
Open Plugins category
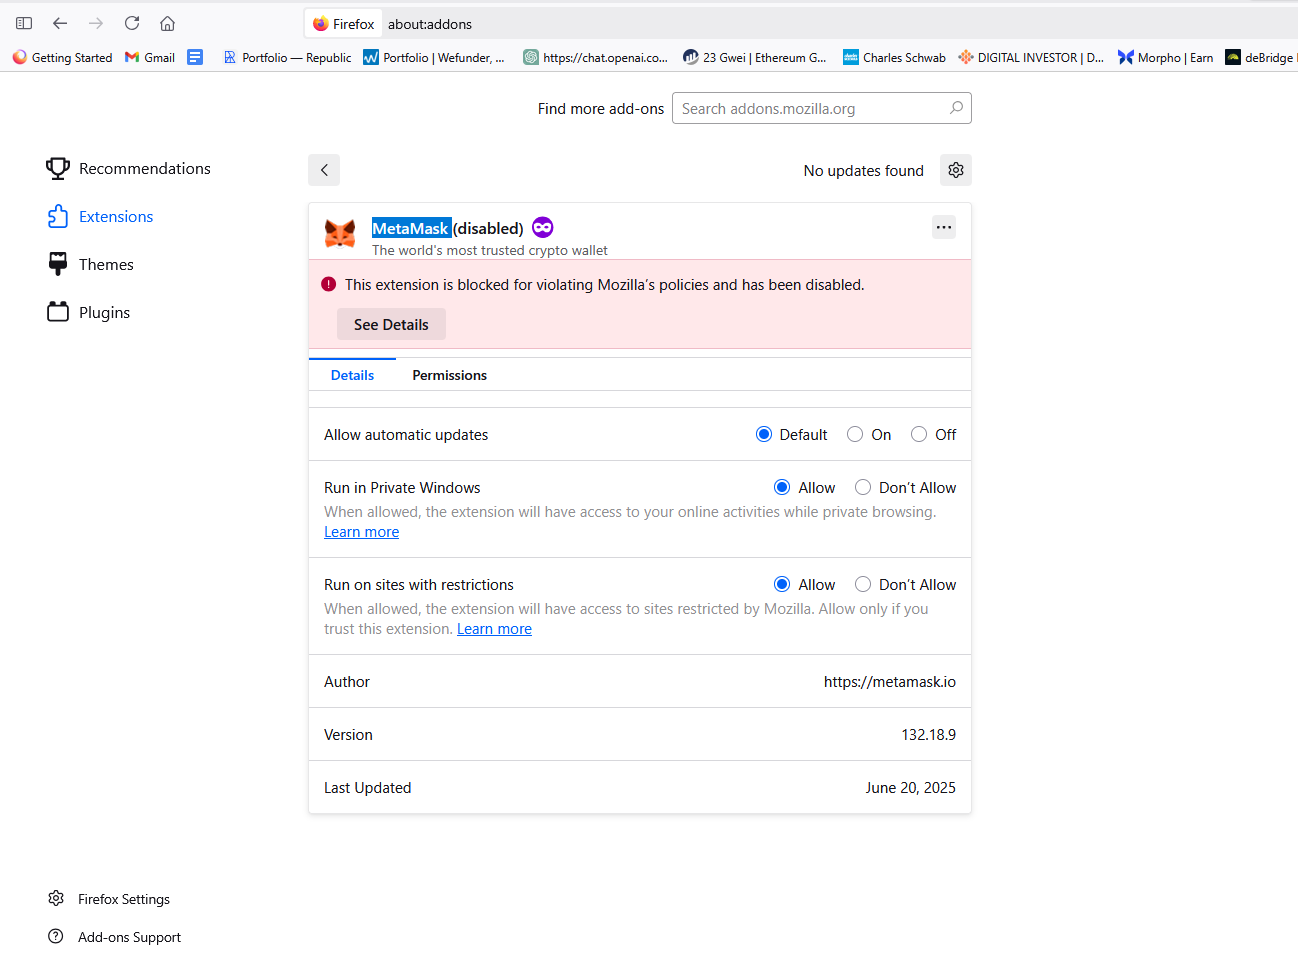(89, 312)
